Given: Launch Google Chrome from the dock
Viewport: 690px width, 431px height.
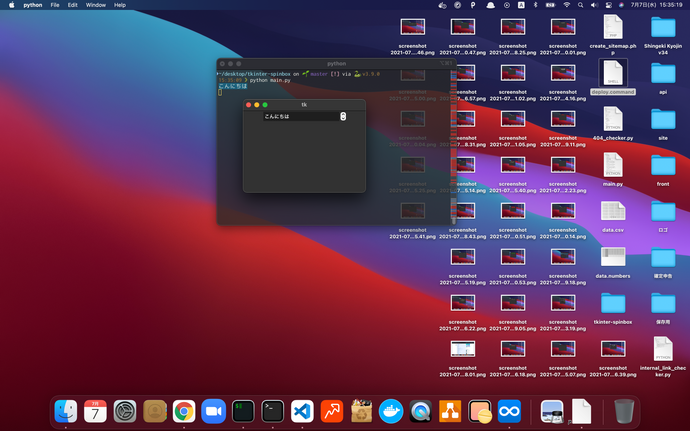Looking at the screenshot, I should (x=183, y=411).
